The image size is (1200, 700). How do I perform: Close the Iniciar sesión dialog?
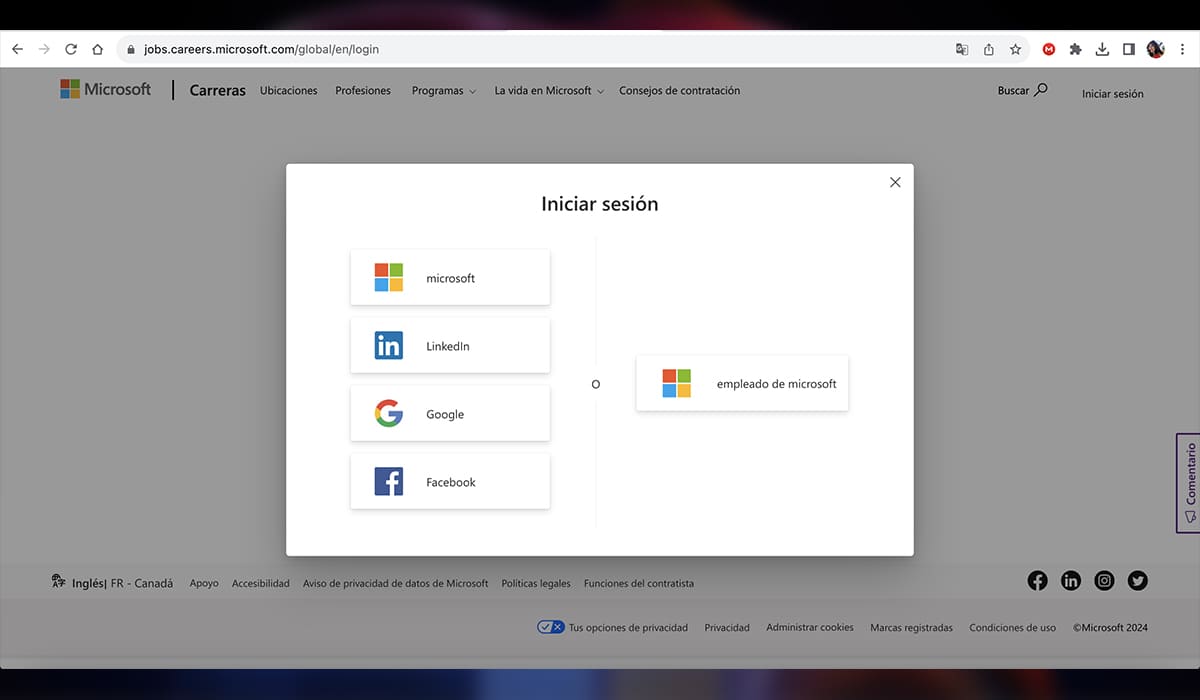pyautogui.click(x=895, y=182)
